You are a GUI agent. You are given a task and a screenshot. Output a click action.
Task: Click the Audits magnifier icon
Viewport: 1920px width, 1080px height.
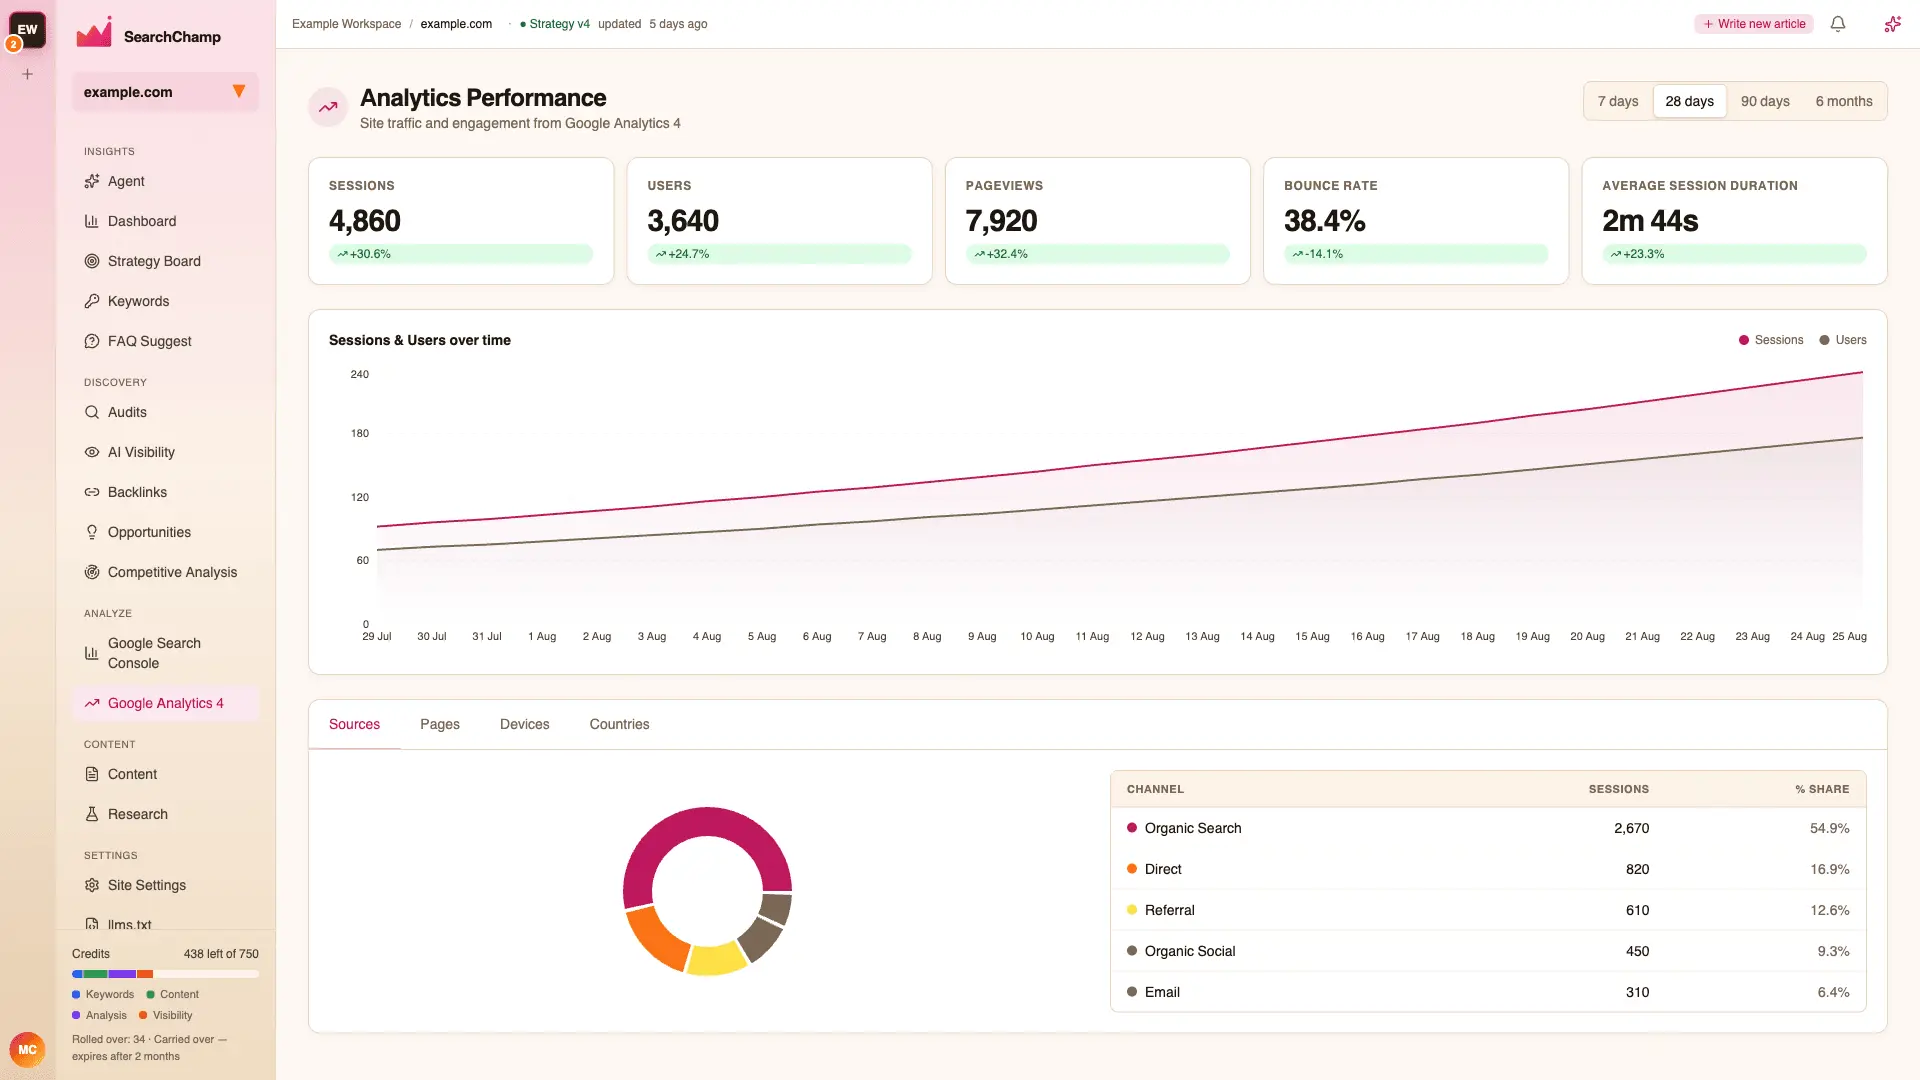92,412
